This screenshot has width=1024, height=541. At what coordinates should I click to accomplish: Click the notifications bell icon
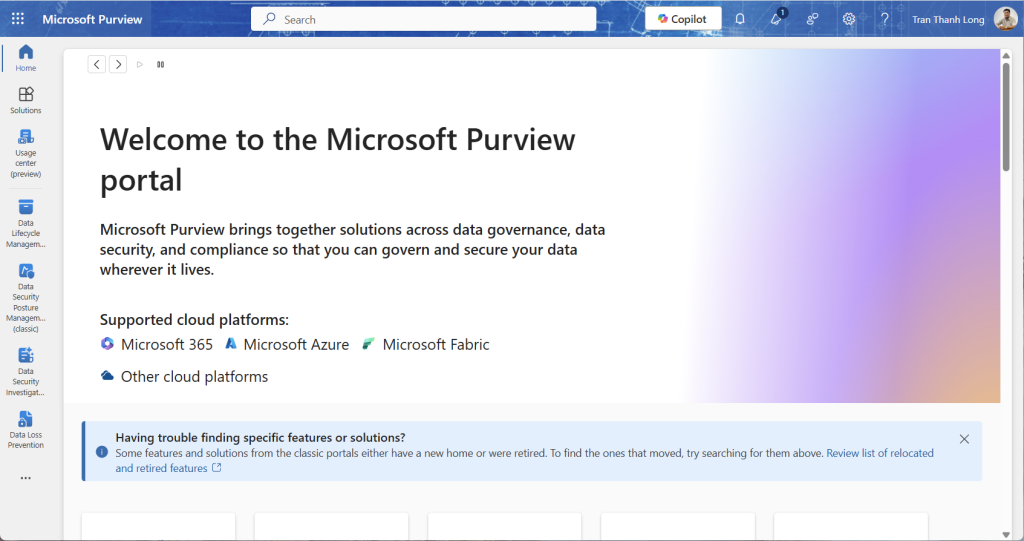[x=740, y=19]
